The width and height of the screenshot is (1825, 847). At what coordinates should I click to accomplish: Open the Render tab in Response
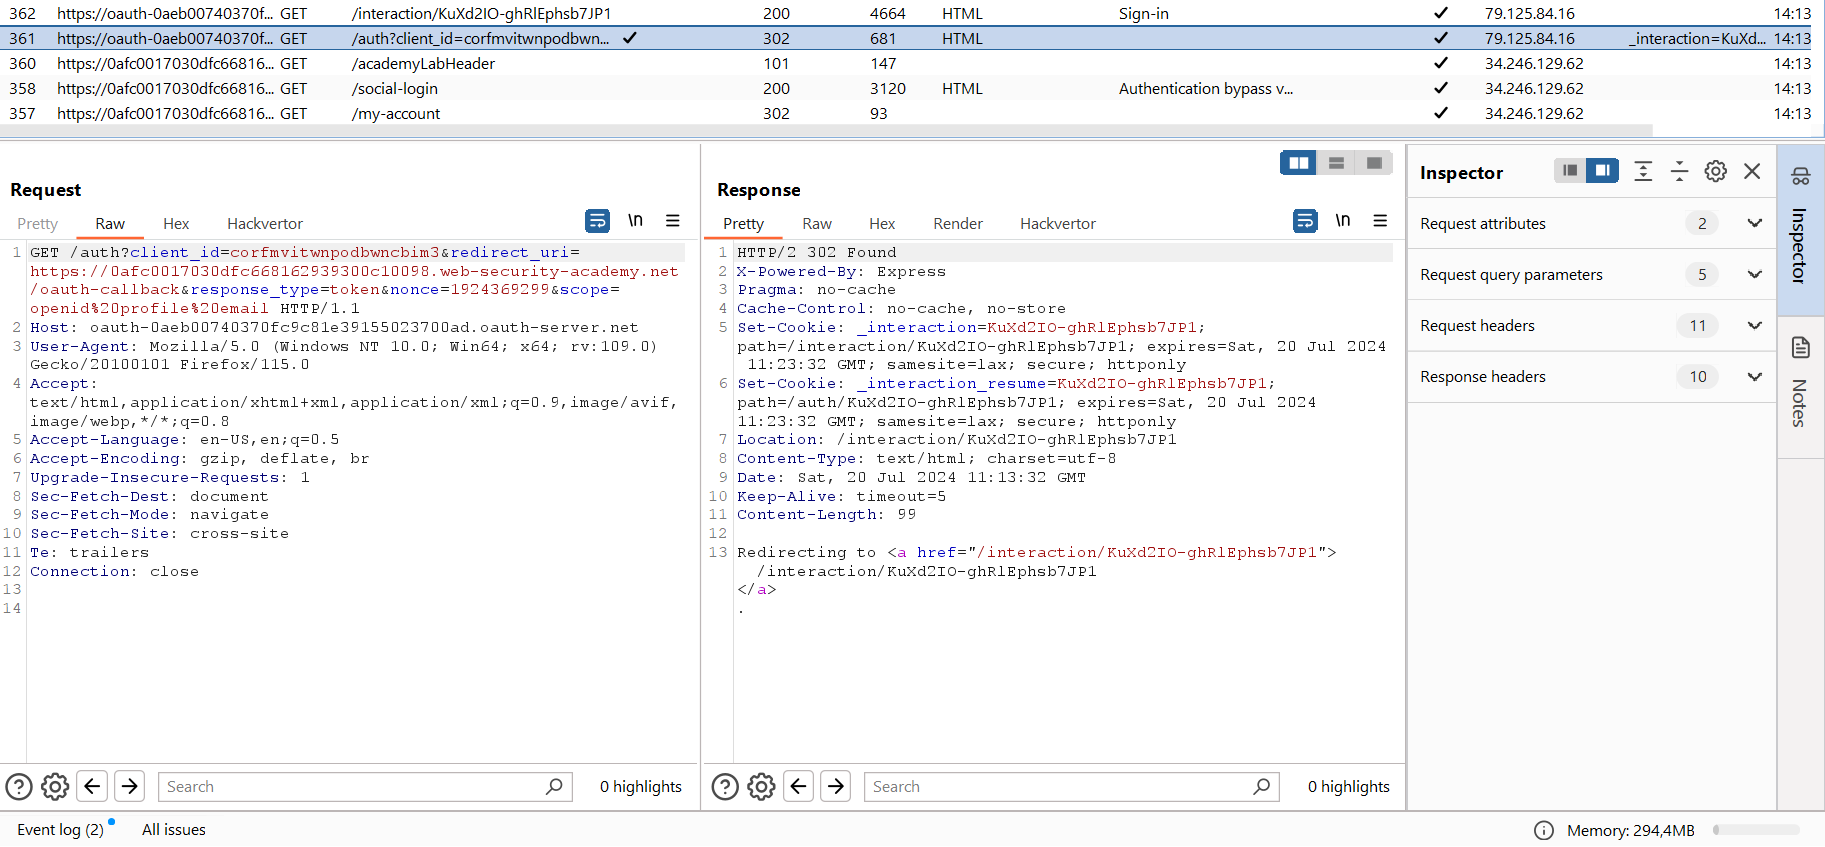tap(958, 224)
